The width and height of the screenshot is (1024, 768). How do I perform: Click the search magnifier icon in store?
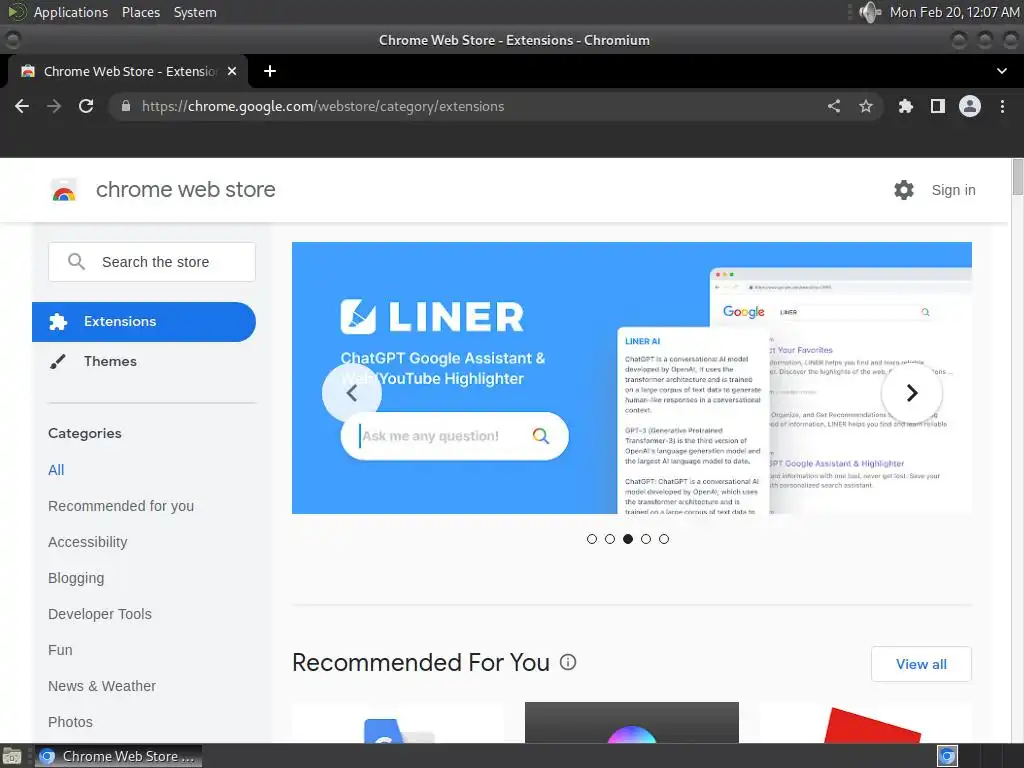point(76,262)
